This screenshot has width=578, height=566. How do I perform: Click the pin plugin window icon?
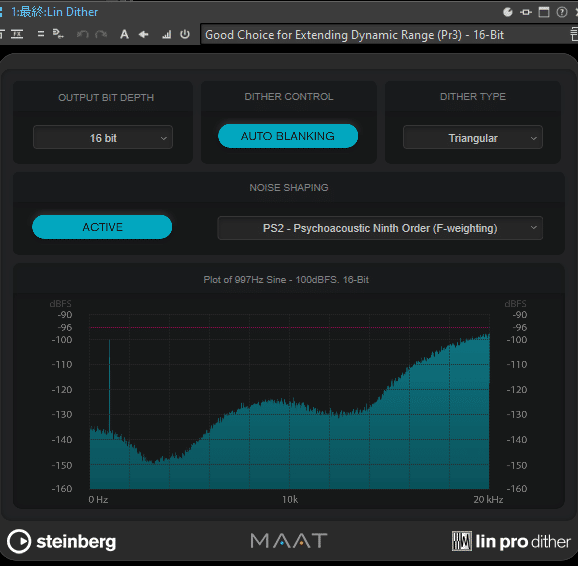tap(526, 12)
